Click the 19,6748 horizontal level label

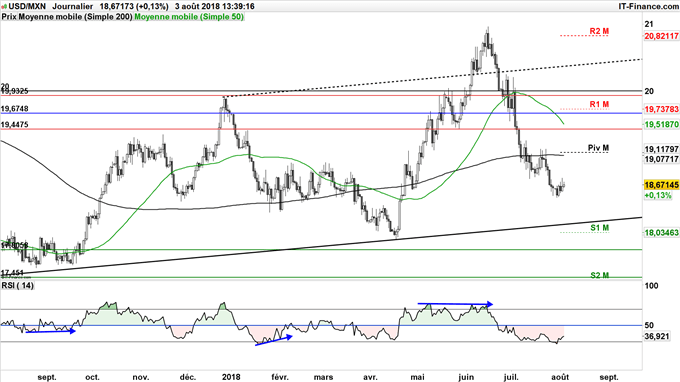point(15,108)
